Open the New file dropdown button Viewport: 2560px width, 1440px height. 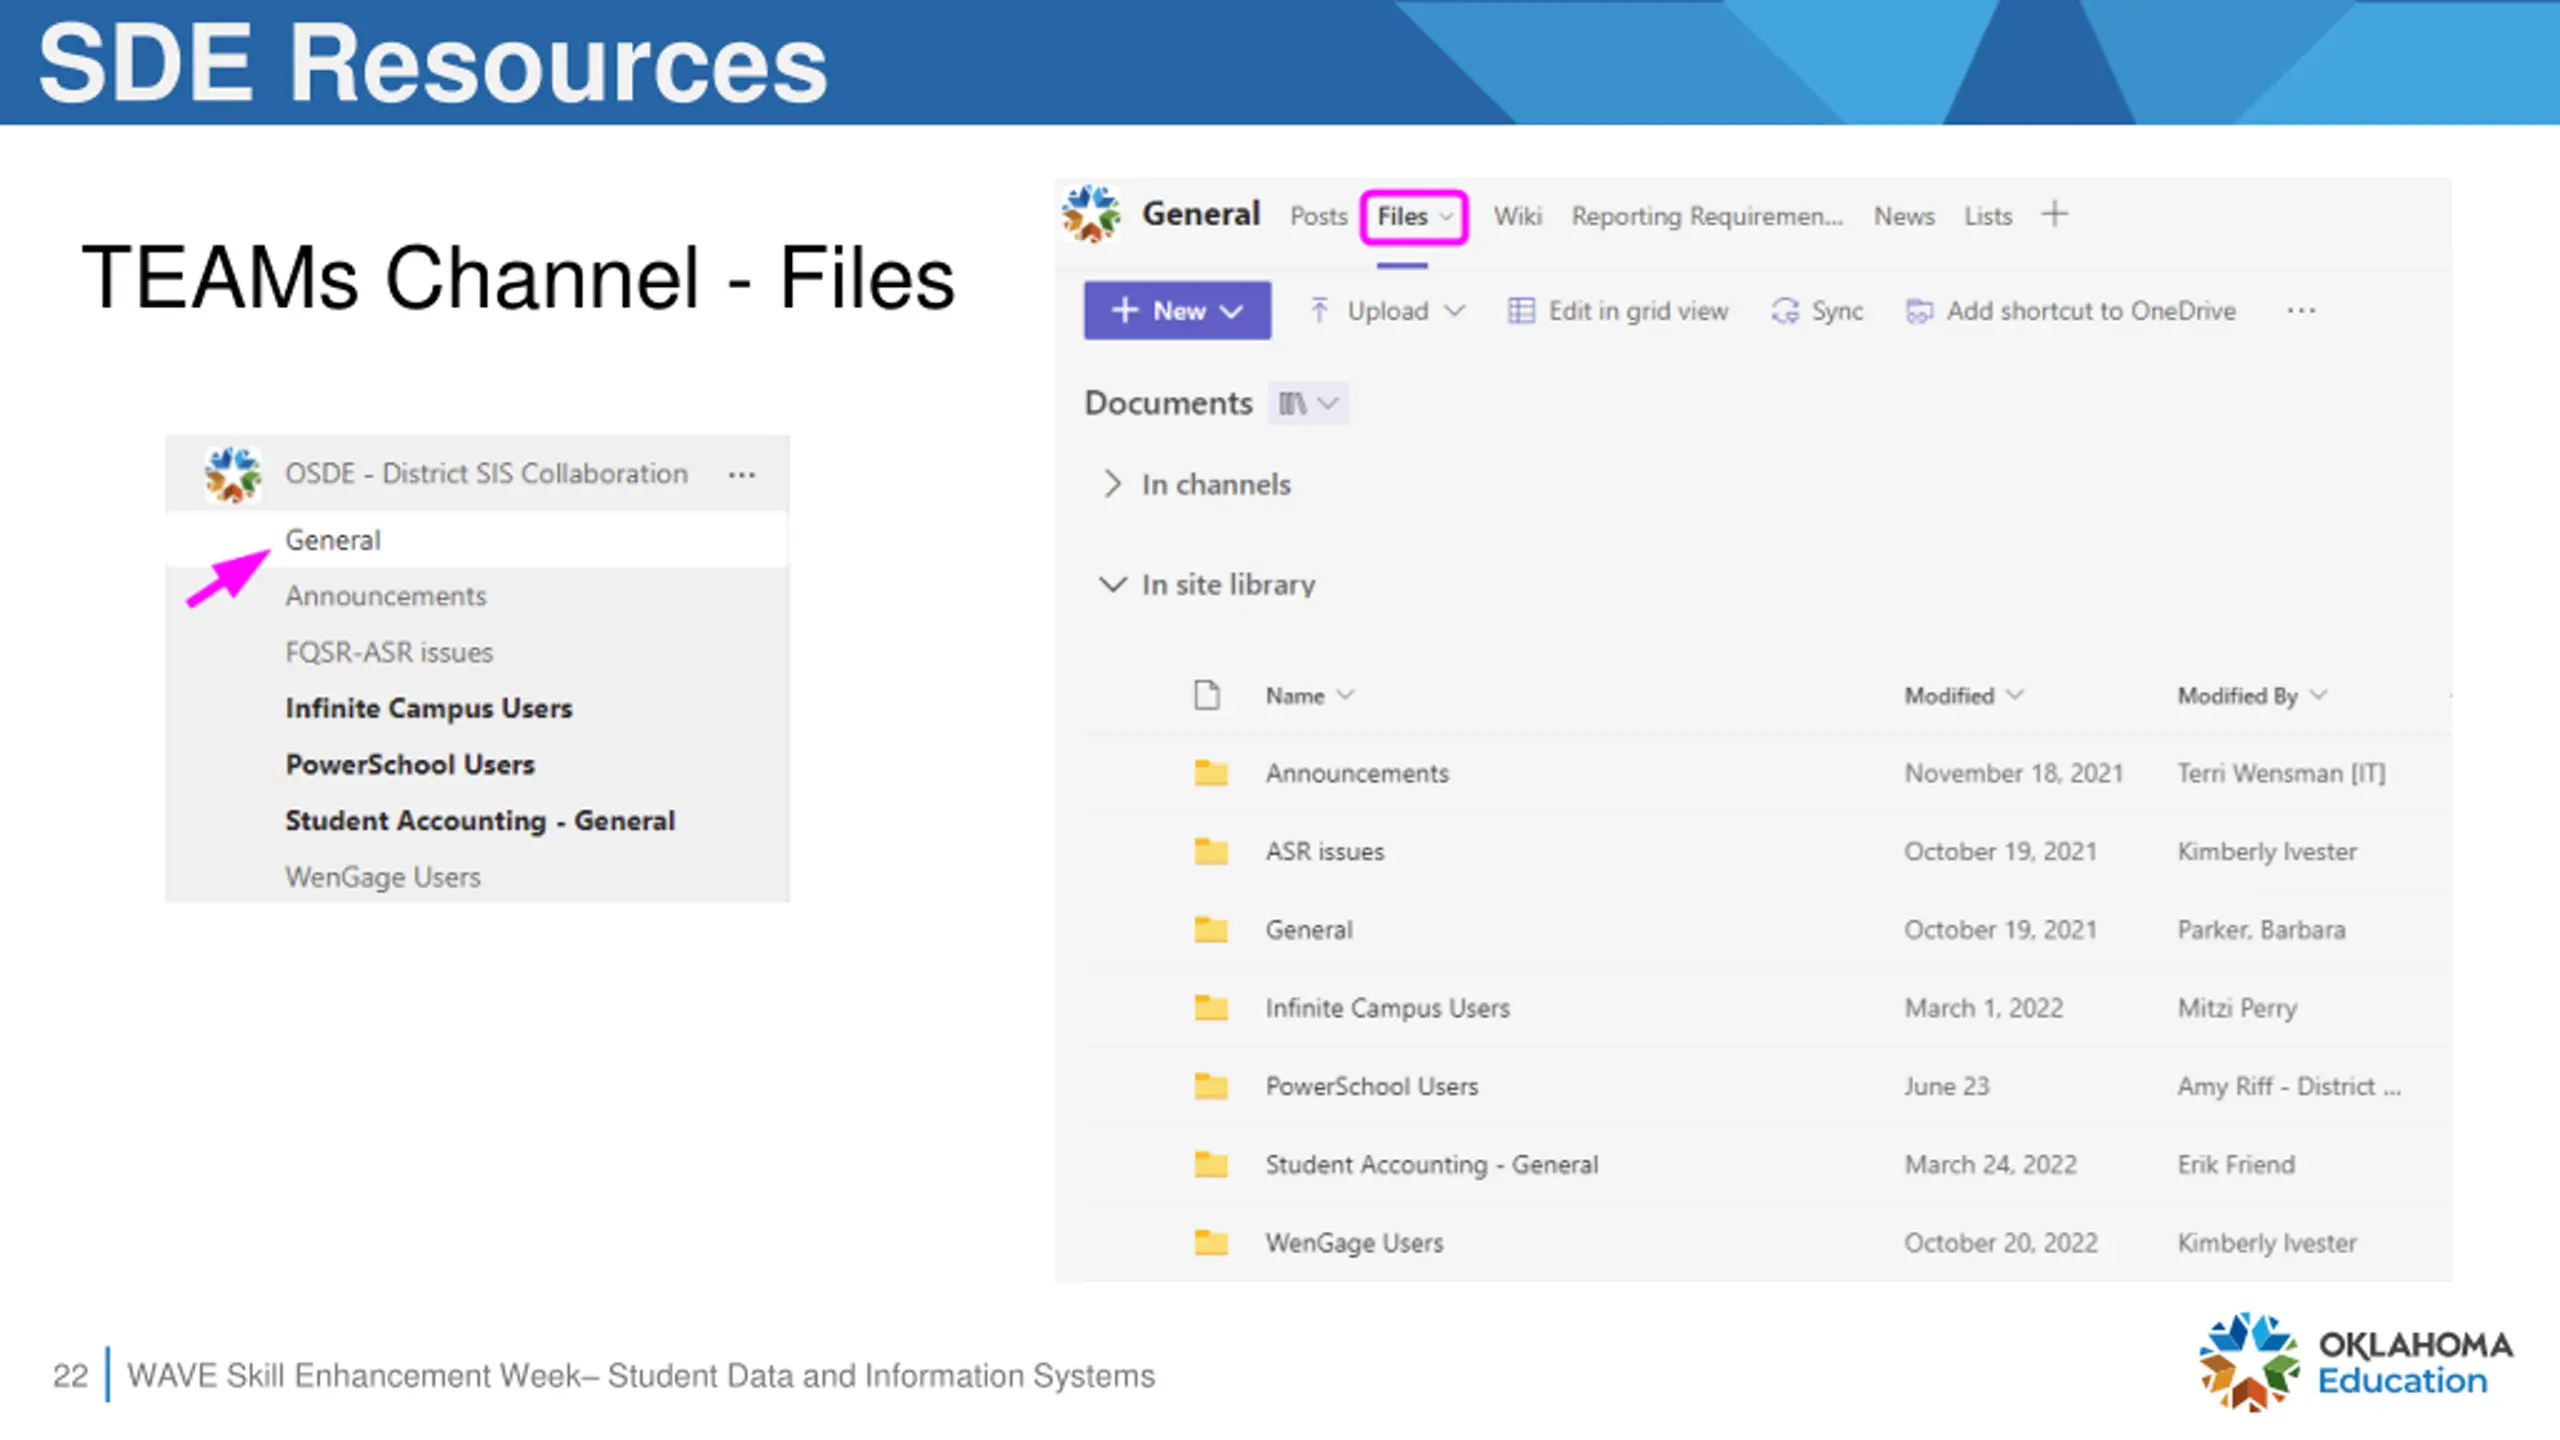tap(1177, 311)
